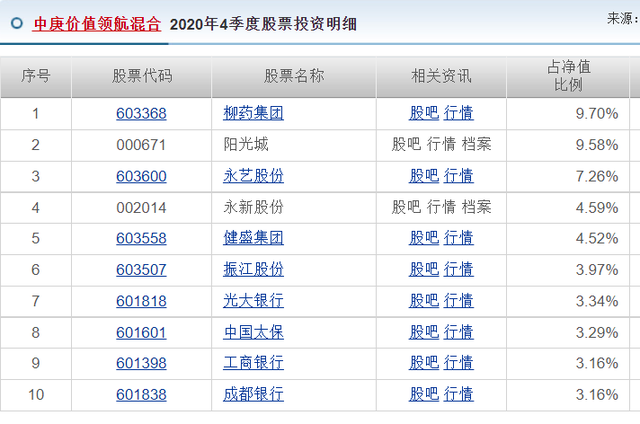The image size is (640, 424).
Task: Open 股吧 for 光大银行
Action: [424, 301]
